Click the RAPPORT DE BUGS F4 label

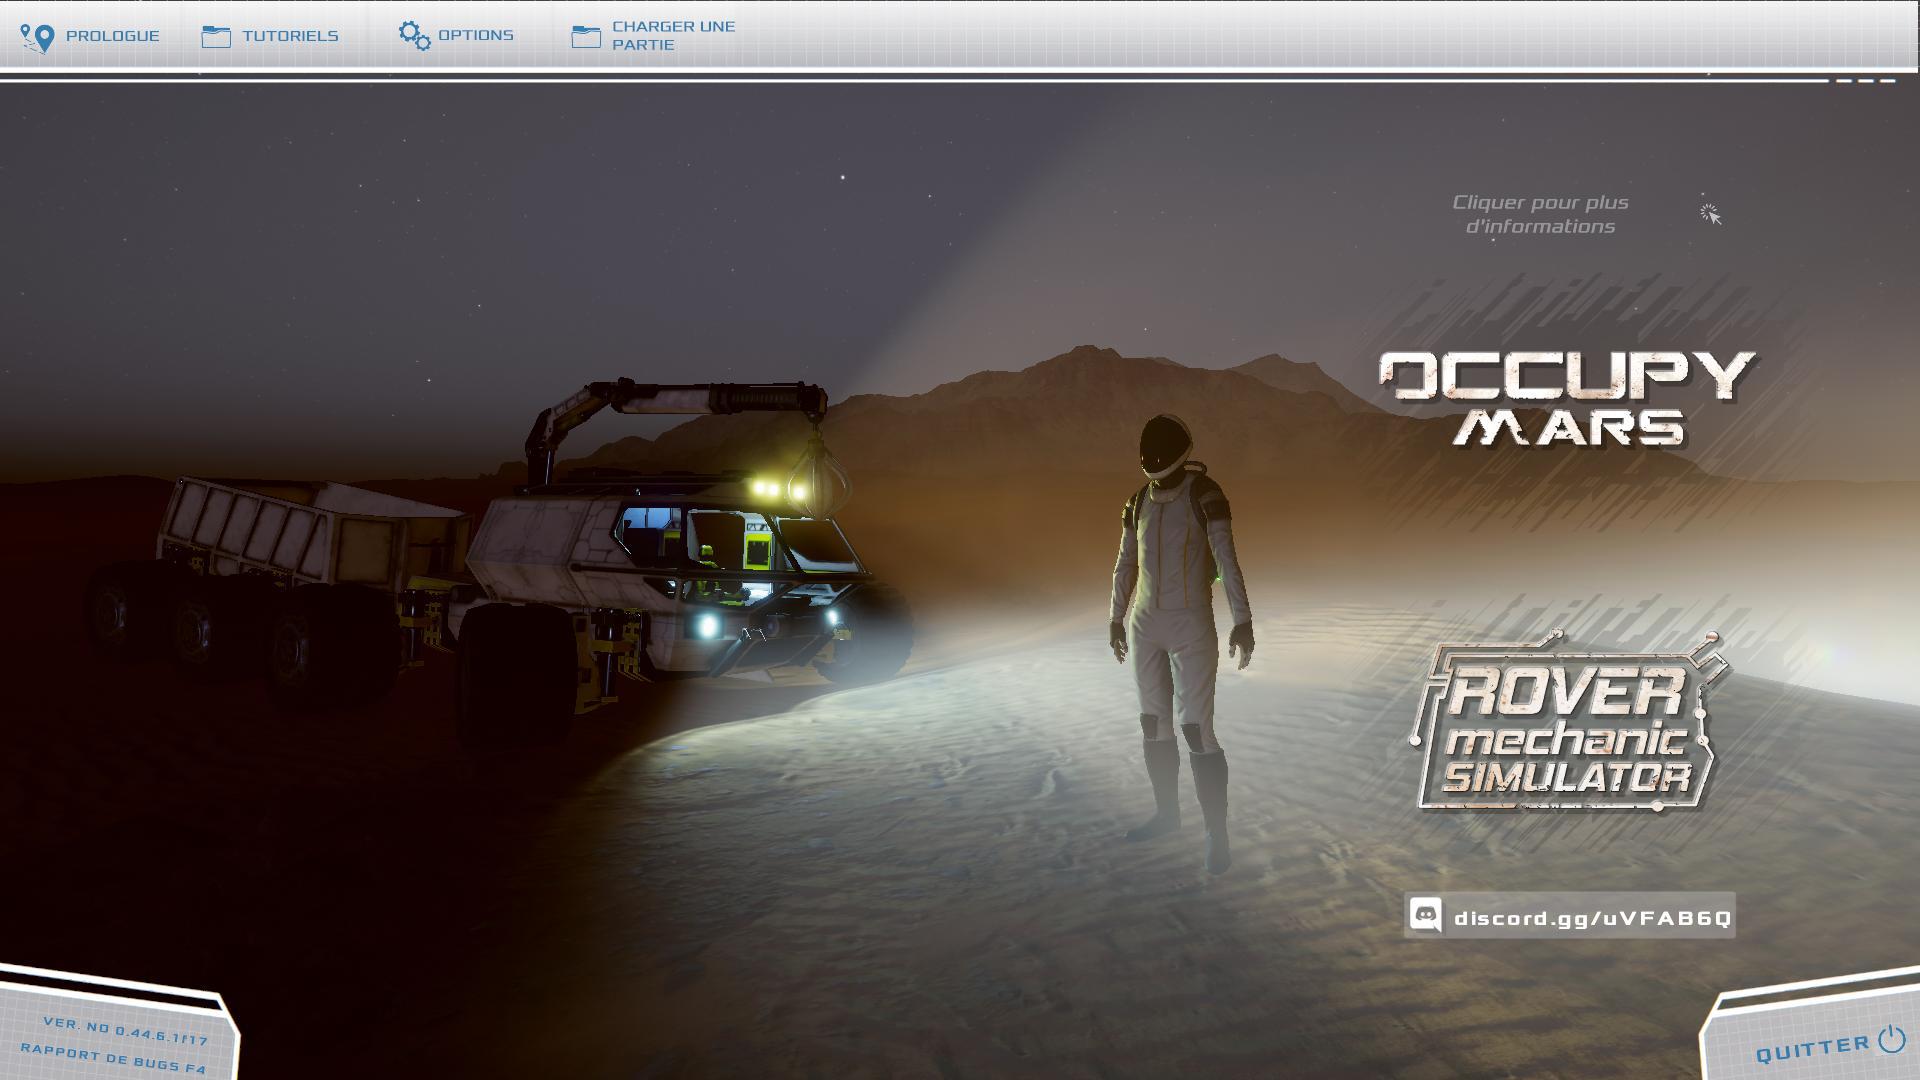[113, 1059]
